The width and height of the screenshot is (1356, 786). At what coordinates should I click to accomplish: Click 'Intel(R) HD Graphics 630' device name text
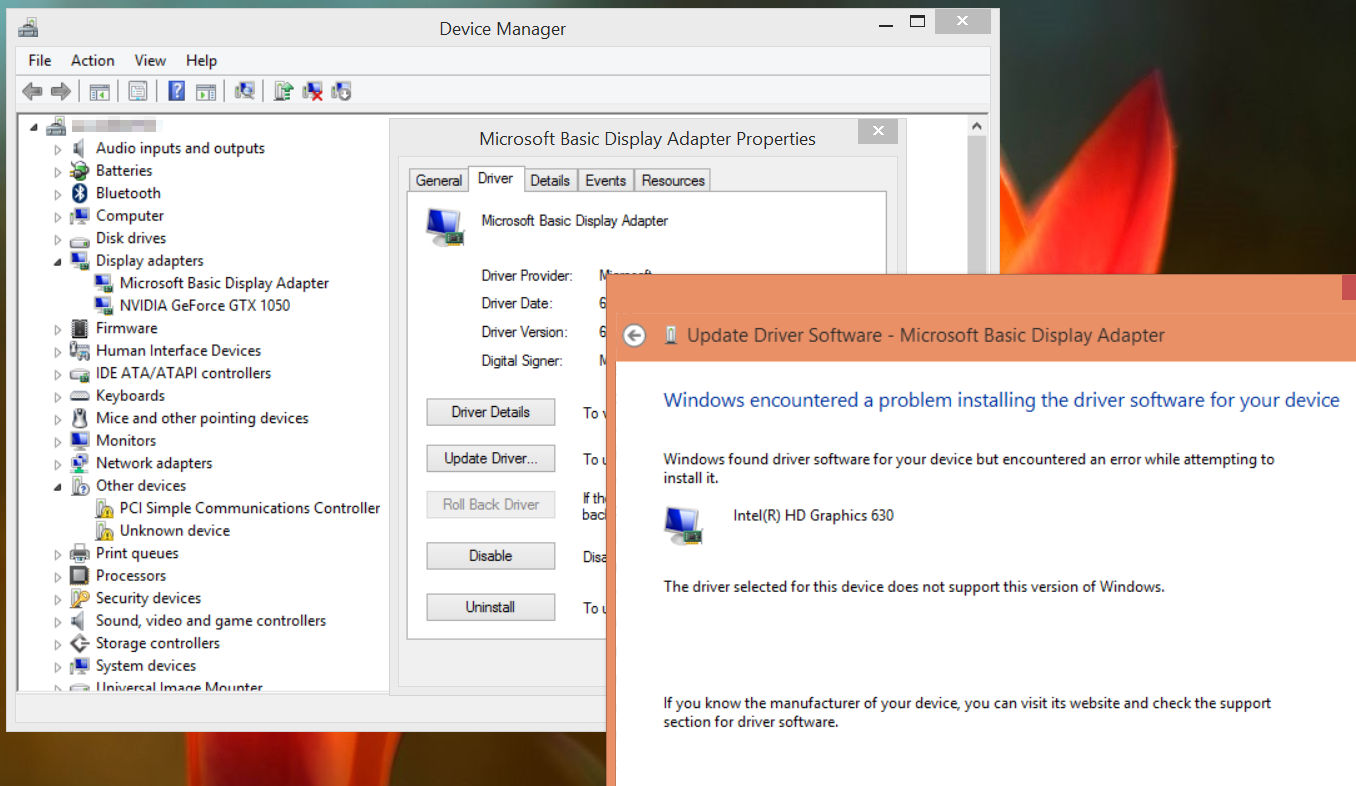point(813,516)
